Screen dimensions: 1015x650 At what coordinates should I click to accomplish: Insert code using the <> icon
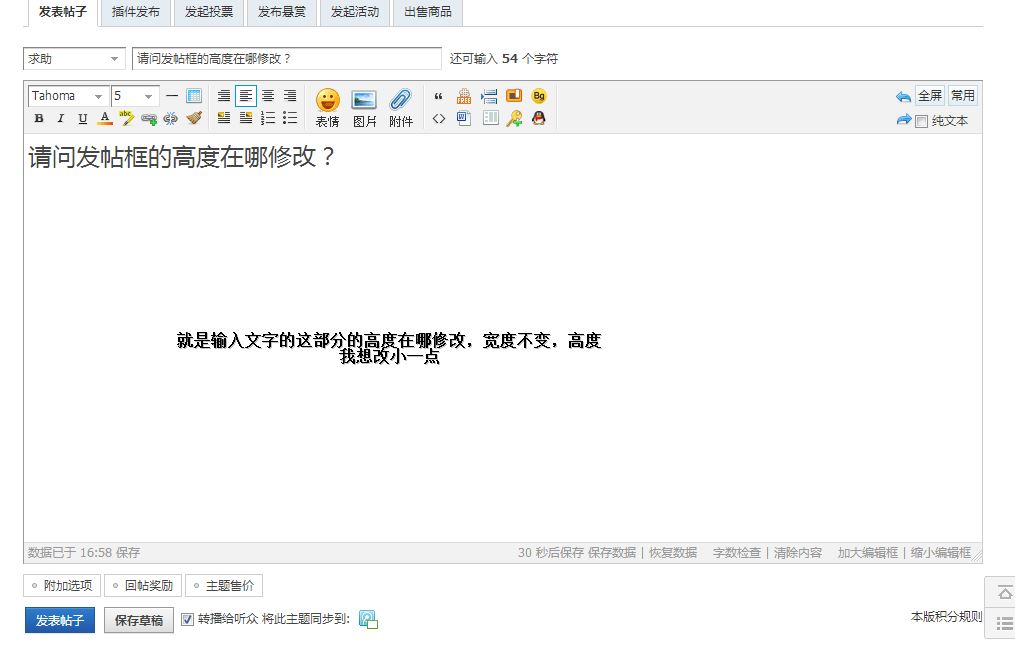[x=438, y=118]
